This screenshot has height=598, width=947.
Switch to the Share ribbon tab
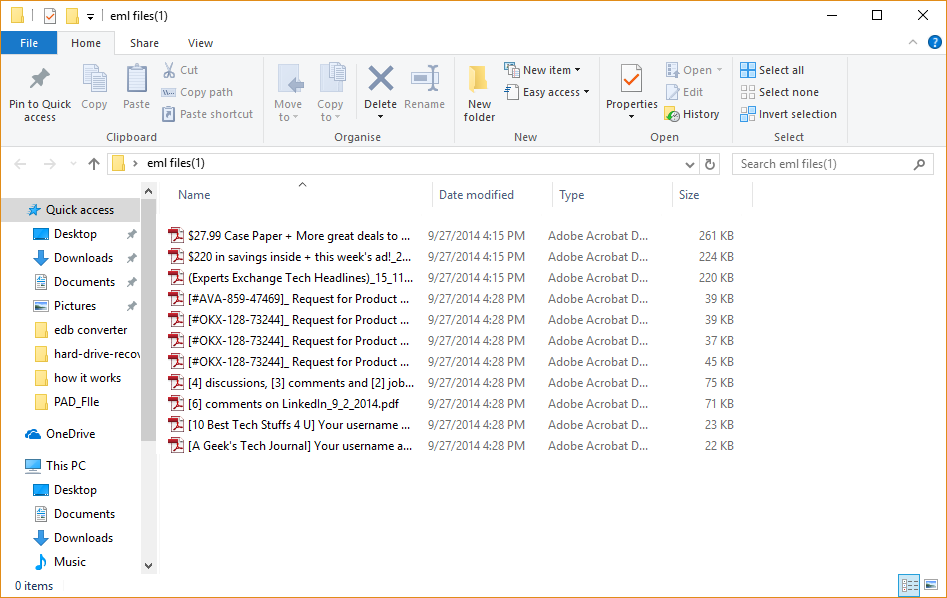click(x=144, y=43)
